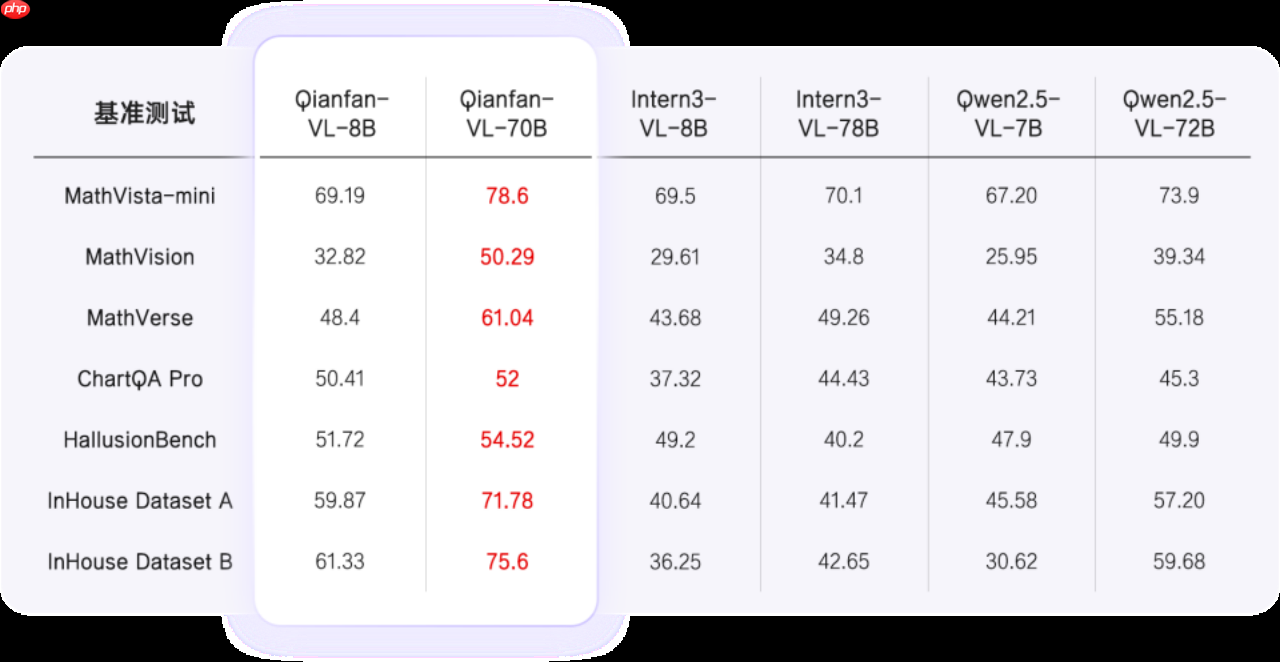
Task: Select the MathVerse row label
Action: click(x=140, y=318)
